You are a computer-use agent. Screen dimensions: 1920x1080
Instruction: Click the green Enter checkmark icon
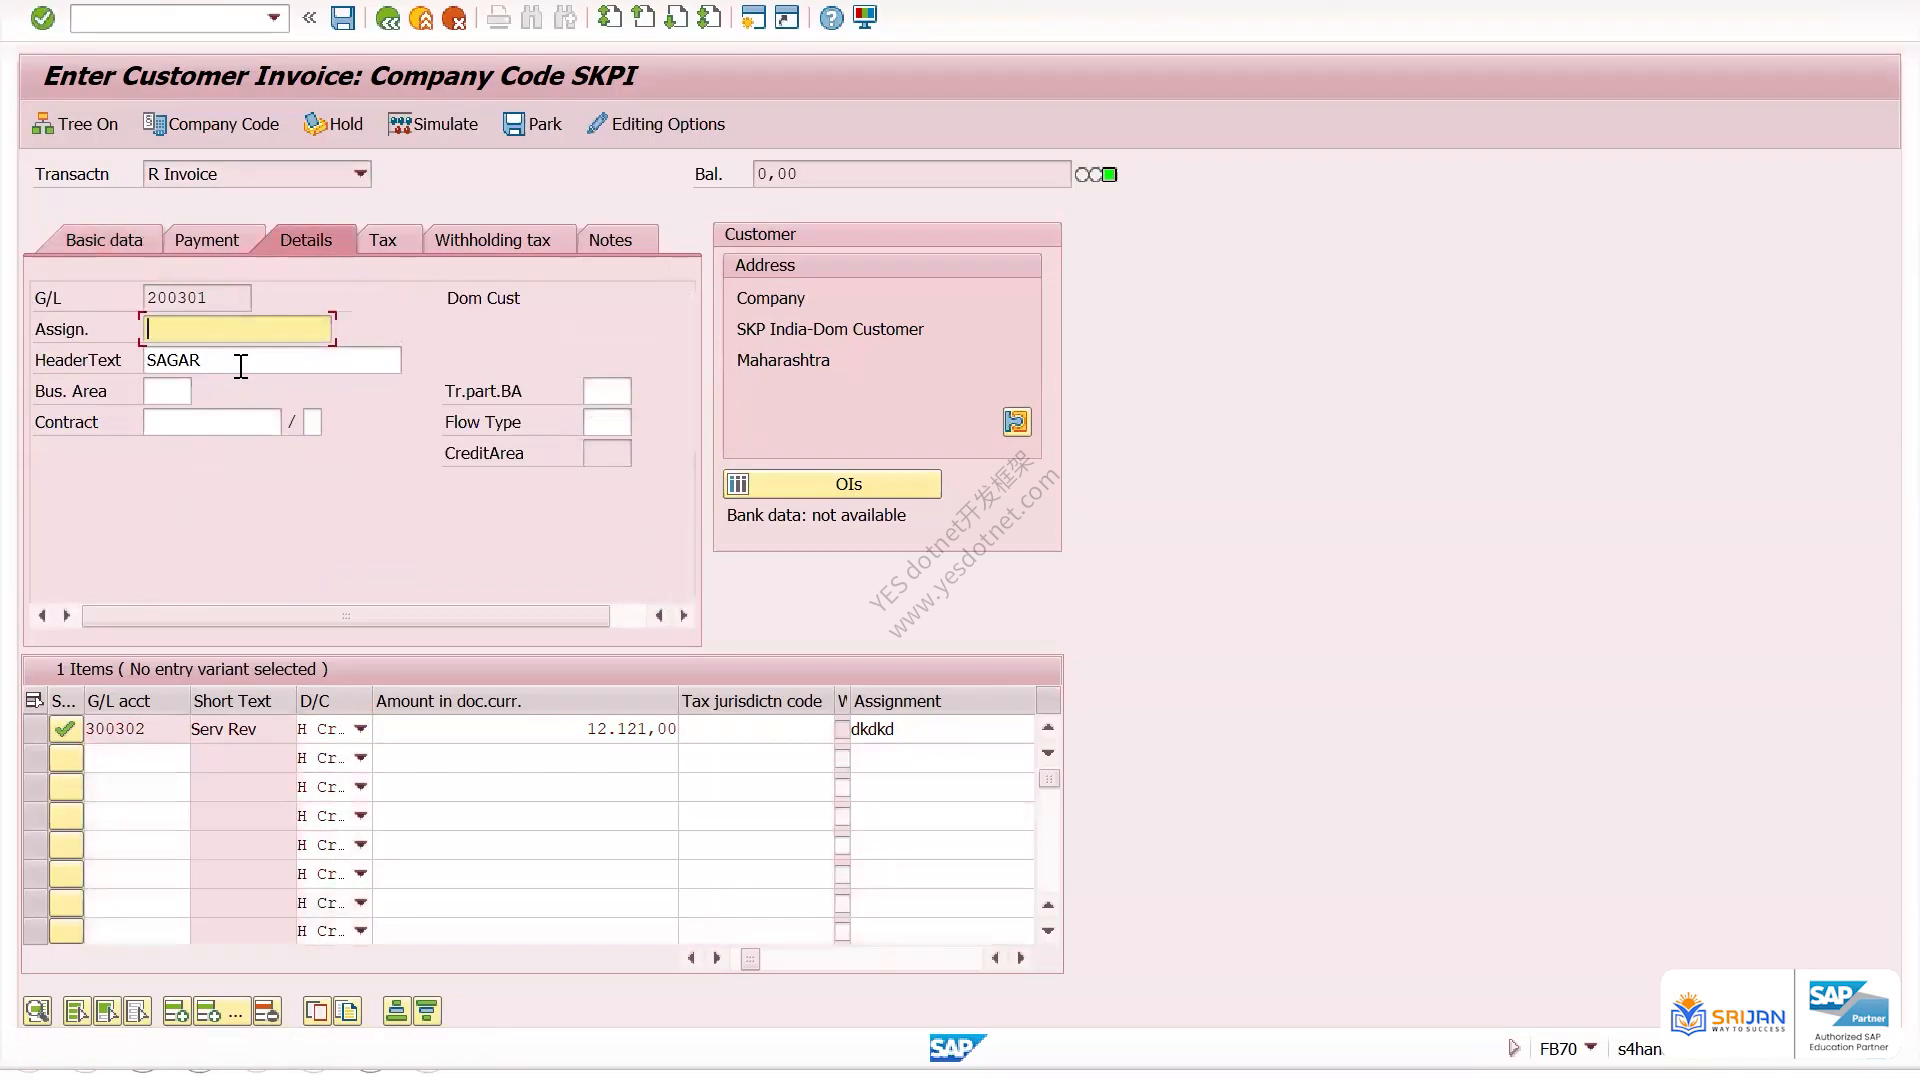click(43, 18)
